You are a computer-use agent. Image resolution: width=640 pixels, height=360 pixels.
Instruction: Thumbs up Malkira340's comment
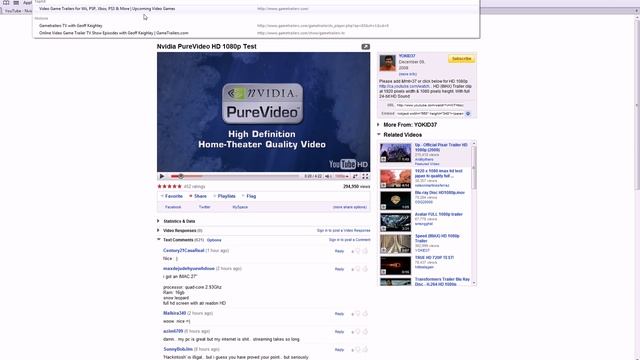365,313
